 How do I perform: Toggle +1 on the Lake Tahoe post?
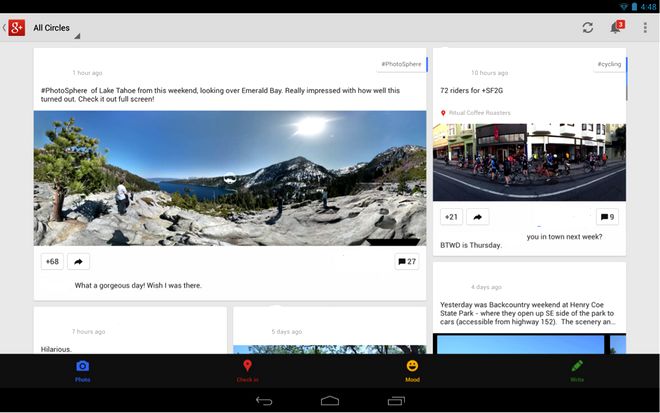click(x=52, y=262)
